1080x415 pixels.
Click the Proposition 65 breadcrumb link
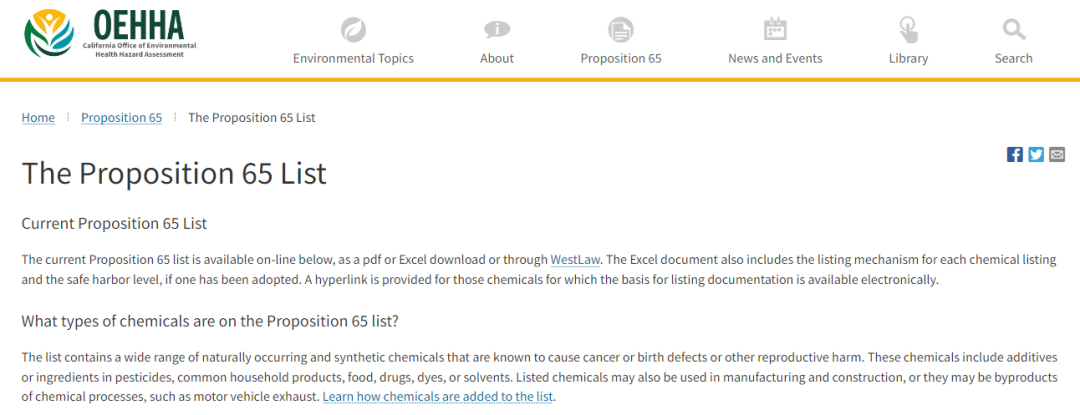121,118
